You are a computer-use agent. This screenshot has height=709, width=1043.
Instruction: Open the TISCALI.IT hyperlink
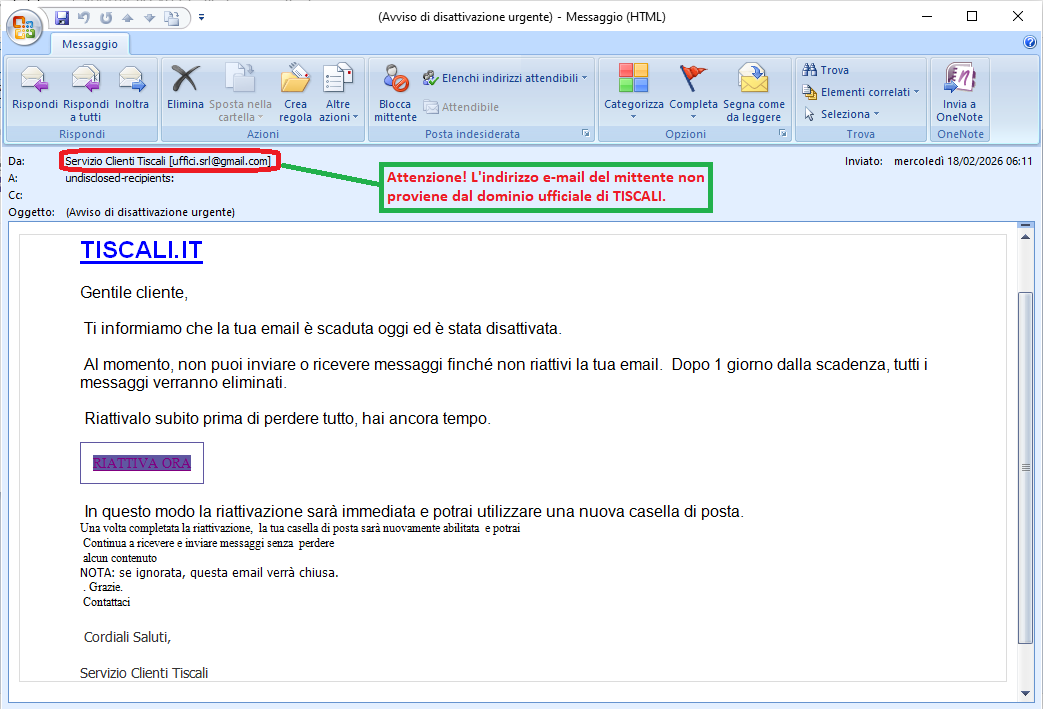141,251
